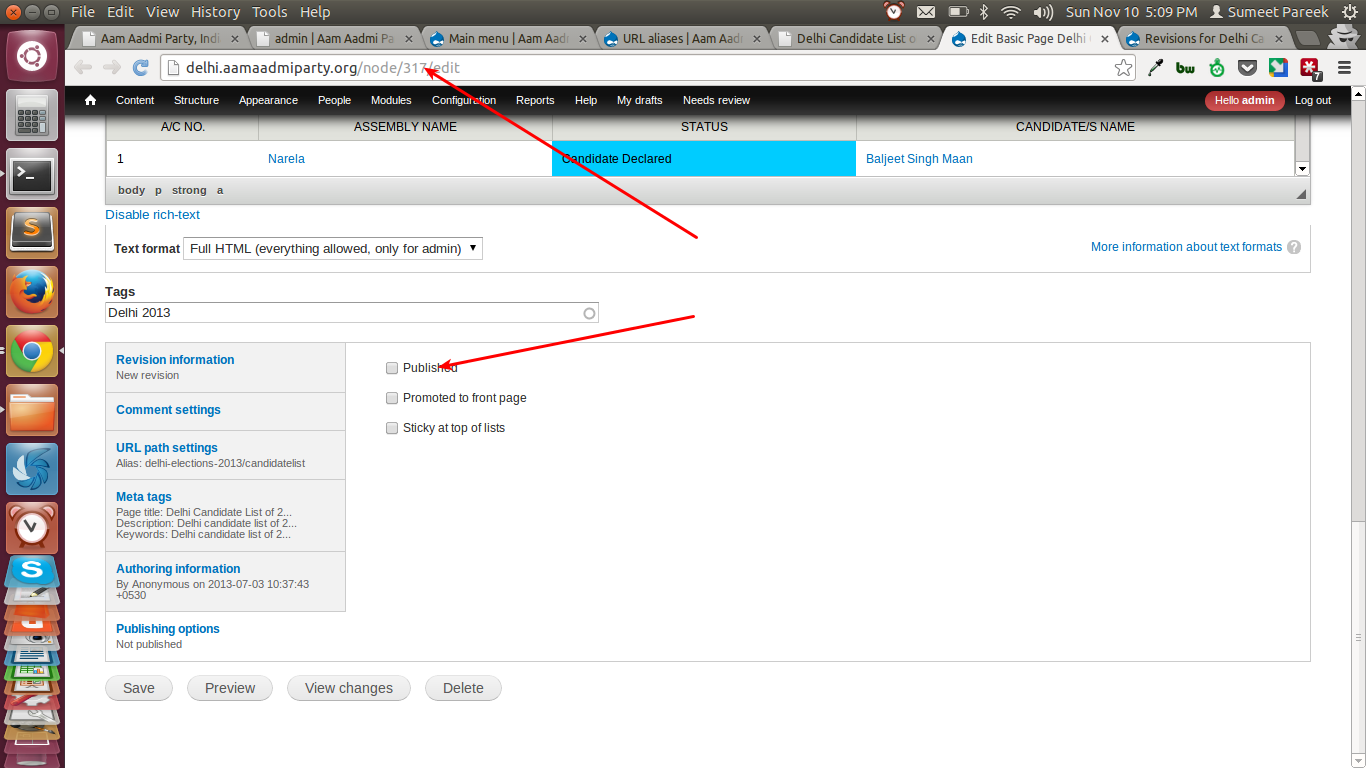Switch to 'Main menu' browser tab
The width and height of the screenshot is (1366, 768).
click(508, 39)
